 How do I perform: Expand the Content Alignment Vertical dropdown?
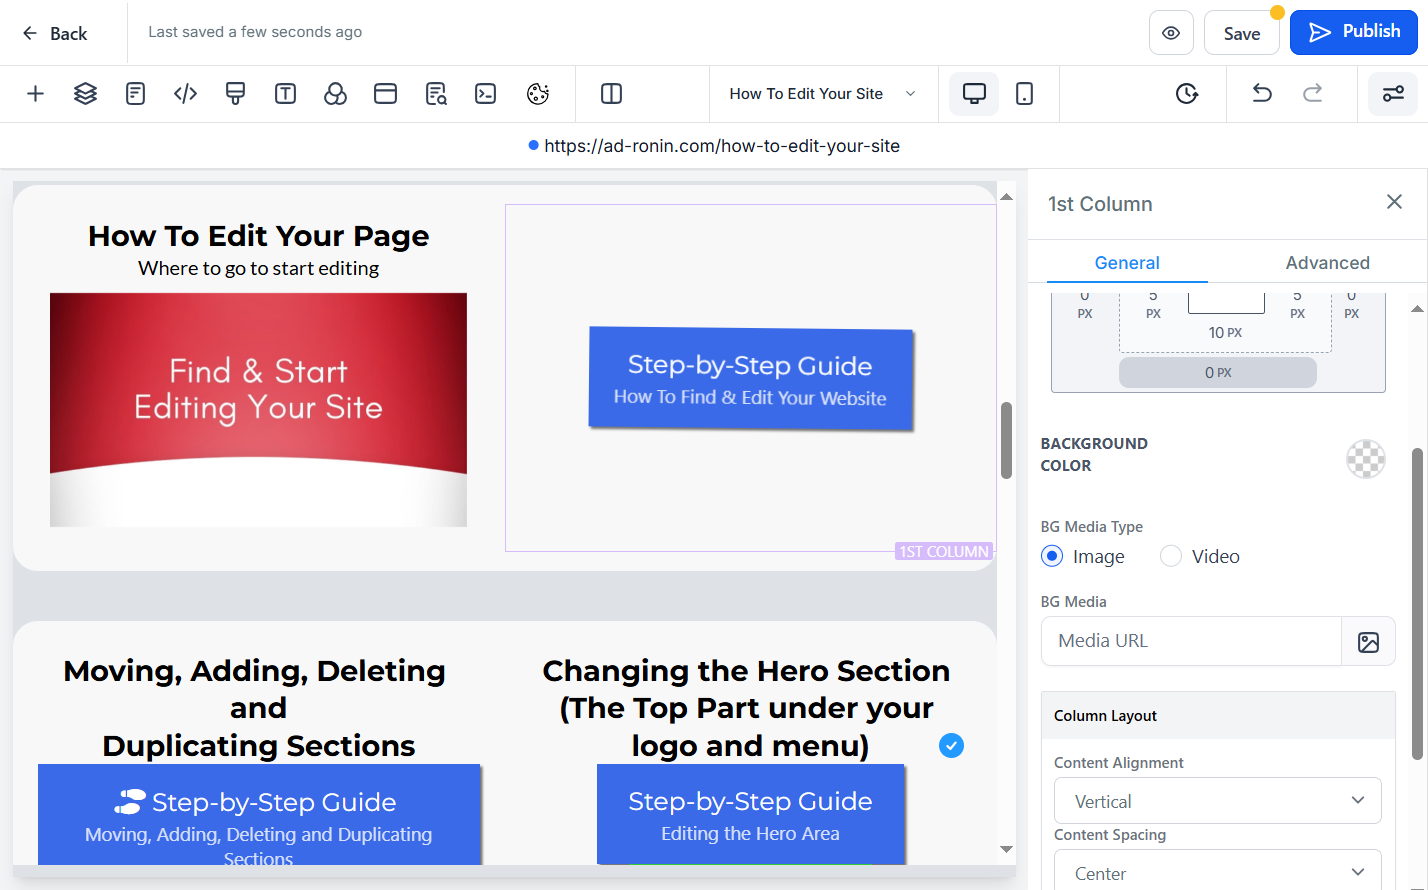point(1218,801)
